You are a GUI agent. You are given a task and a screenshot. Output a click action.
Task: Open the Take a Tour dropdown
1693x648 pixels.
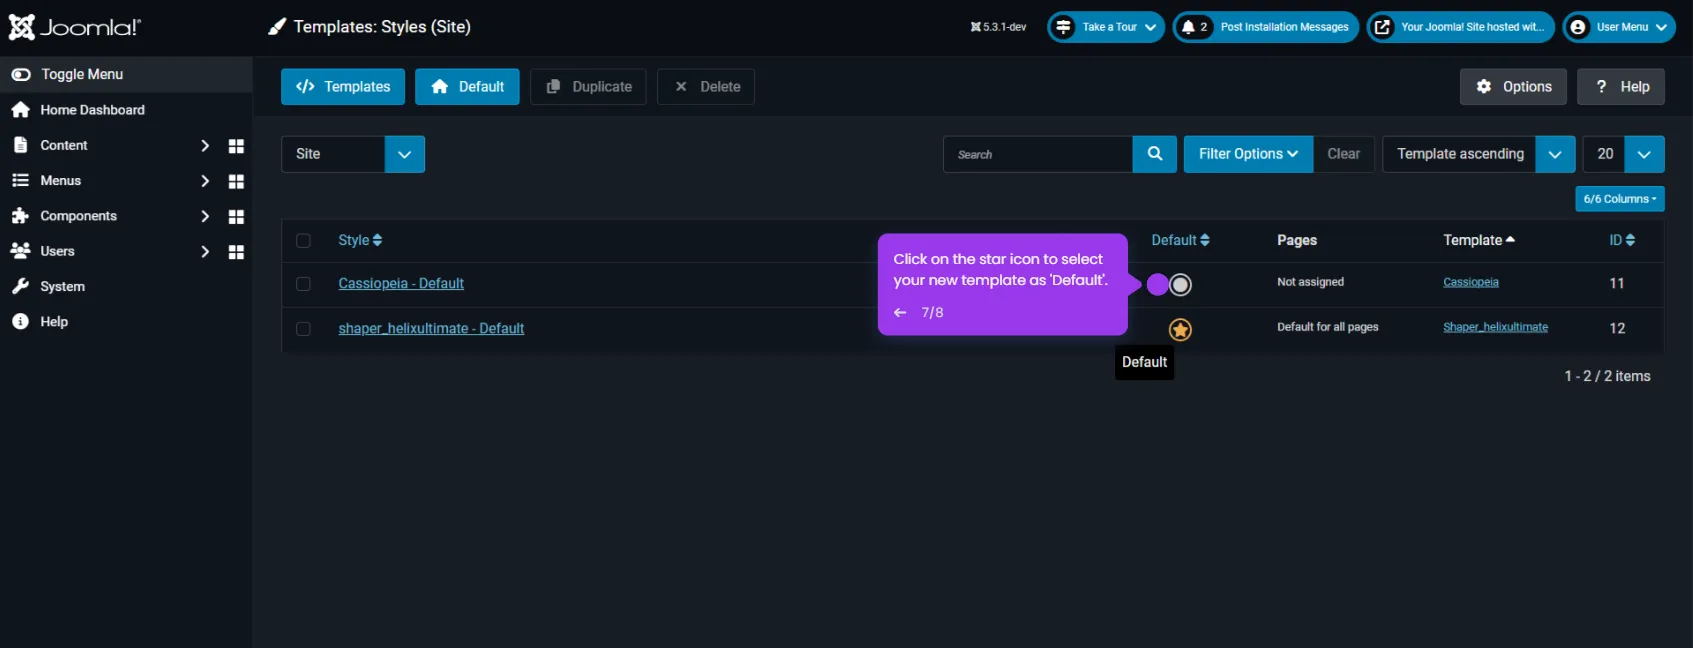click(1106, 27)
